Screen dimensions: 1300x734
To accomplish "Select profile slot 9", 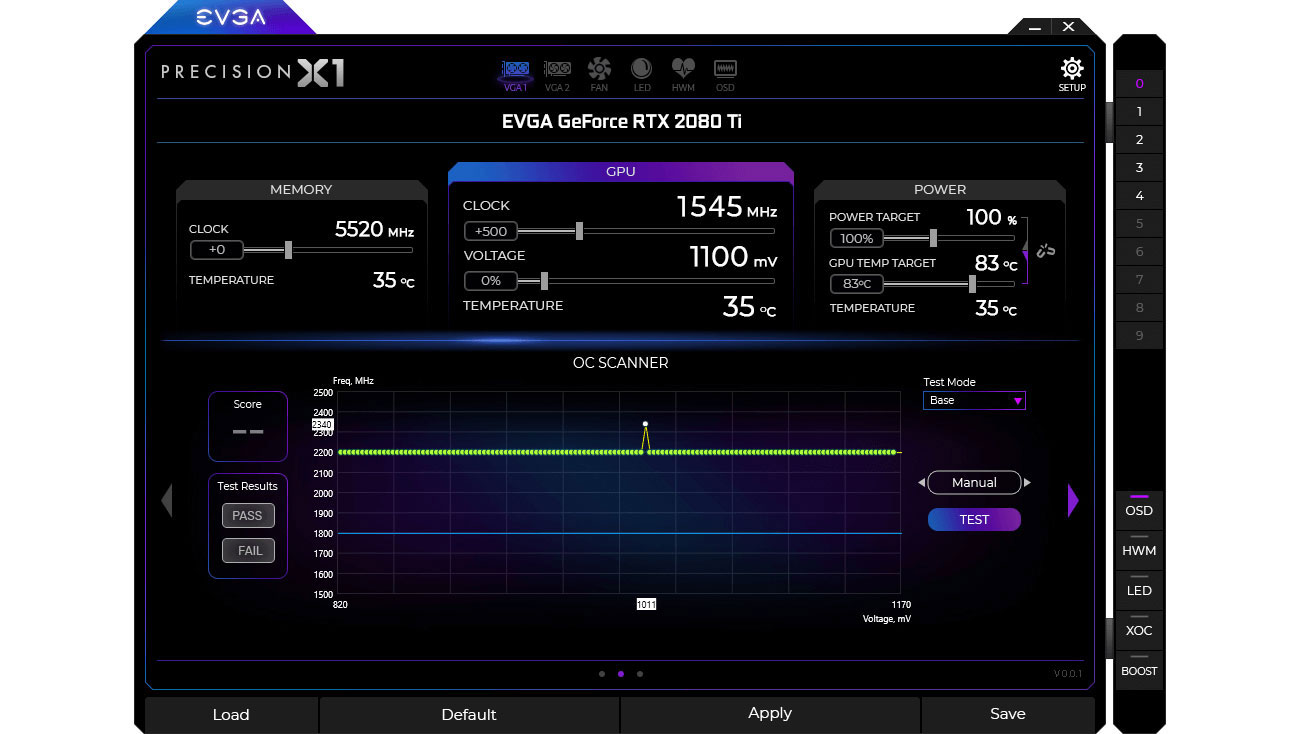I will point(1139,336).
